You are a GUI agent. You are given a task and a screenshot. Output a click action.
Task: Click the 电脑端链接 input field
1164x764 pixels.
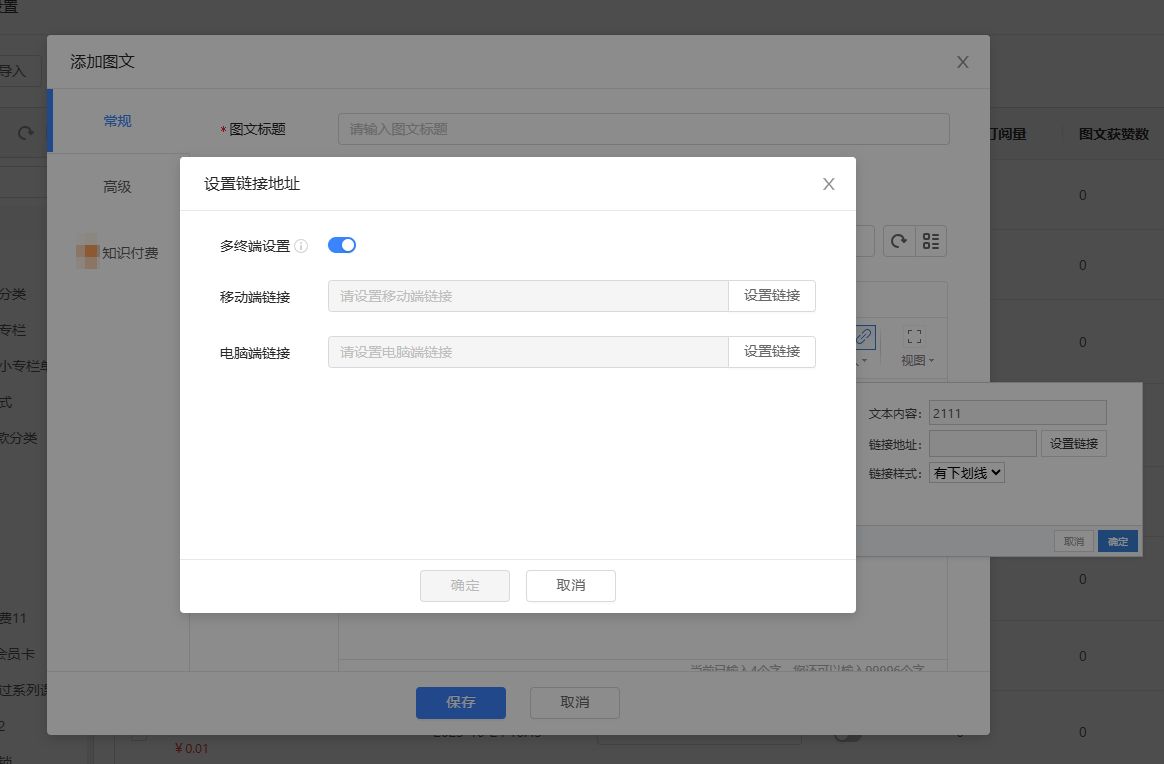click(527, 352)
